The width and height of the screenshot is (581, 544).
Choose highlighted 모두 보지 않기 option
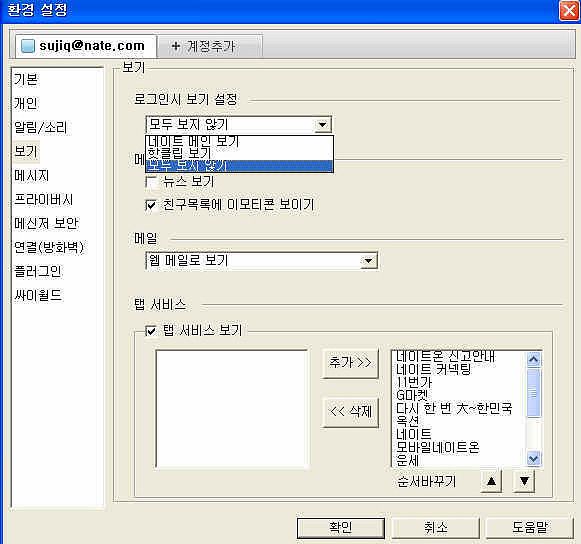(239, 166)
